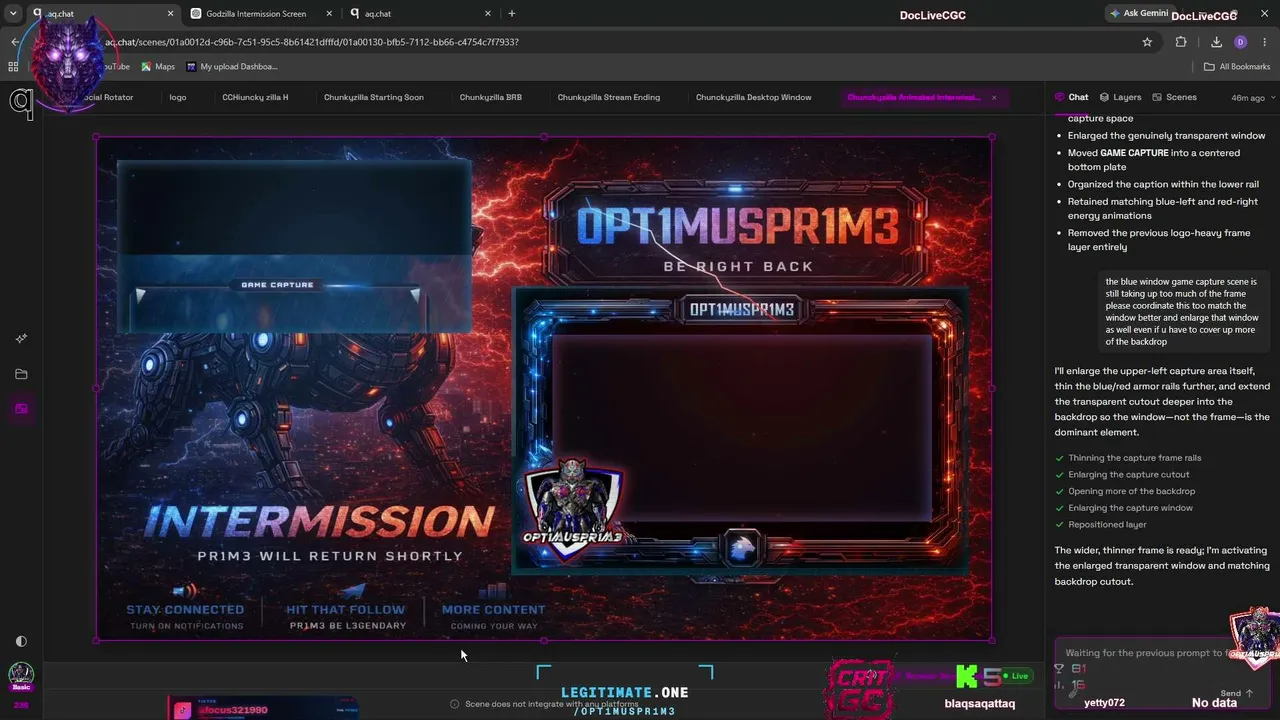Image resolution: width=1280 pixels, height=720 pixels.
Task: Click the Ask Gemini button
Action: click(x=1139, y=14)
